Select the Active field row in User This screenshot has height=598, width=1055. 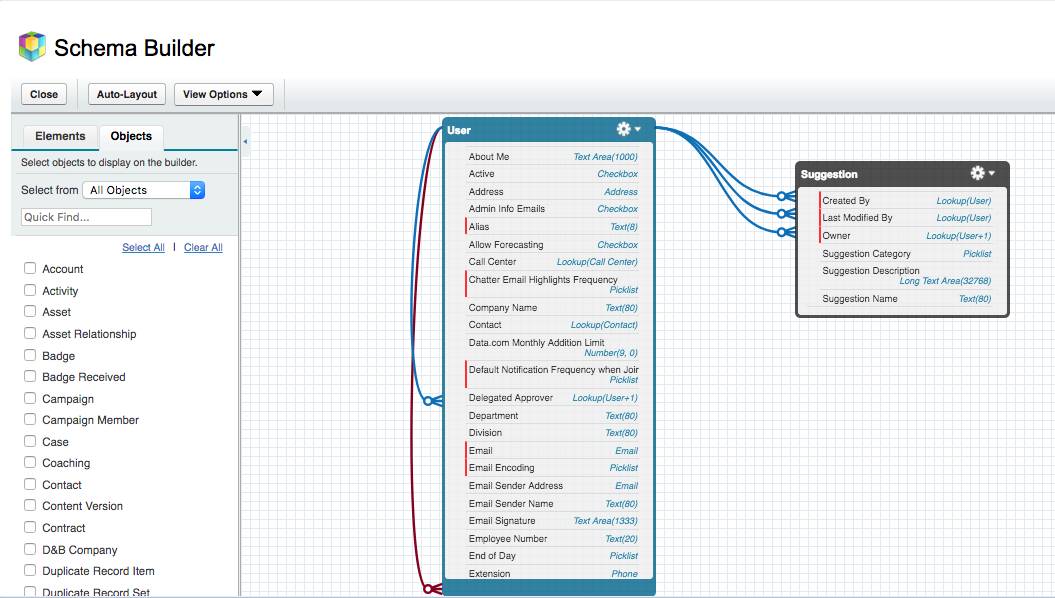552,174
